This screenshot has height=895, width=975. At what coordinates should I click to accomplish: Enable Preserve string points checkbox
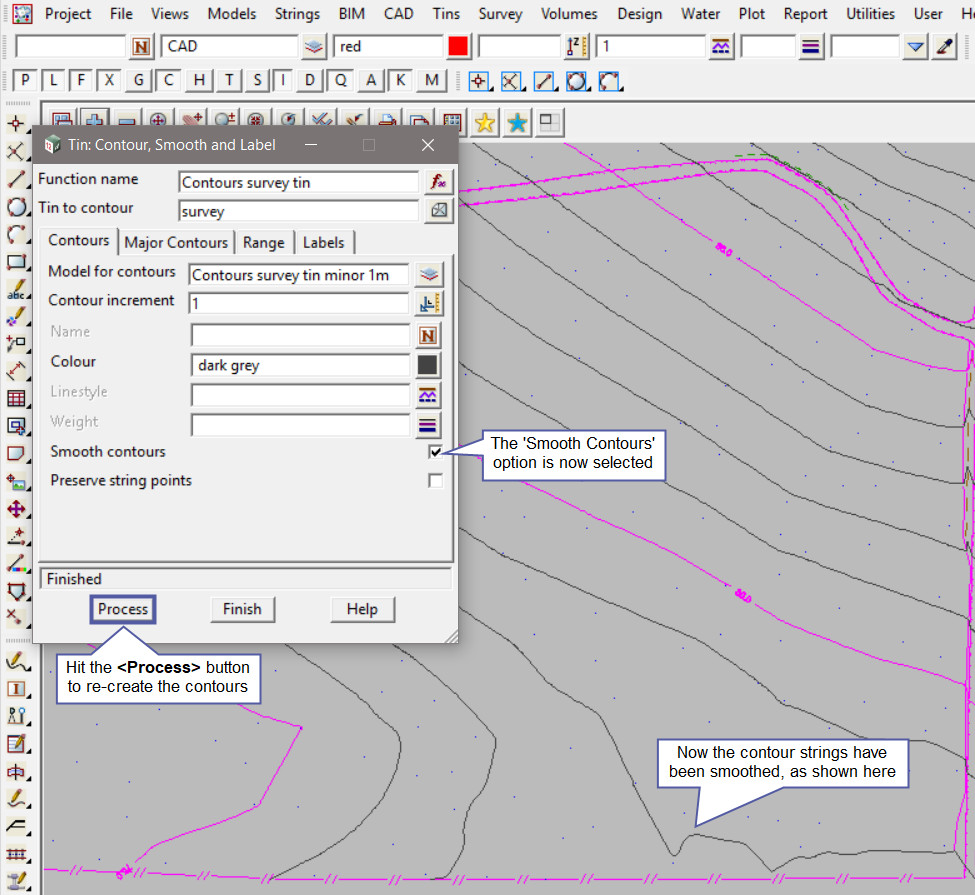pyautogui.click(x=435, y=481)
